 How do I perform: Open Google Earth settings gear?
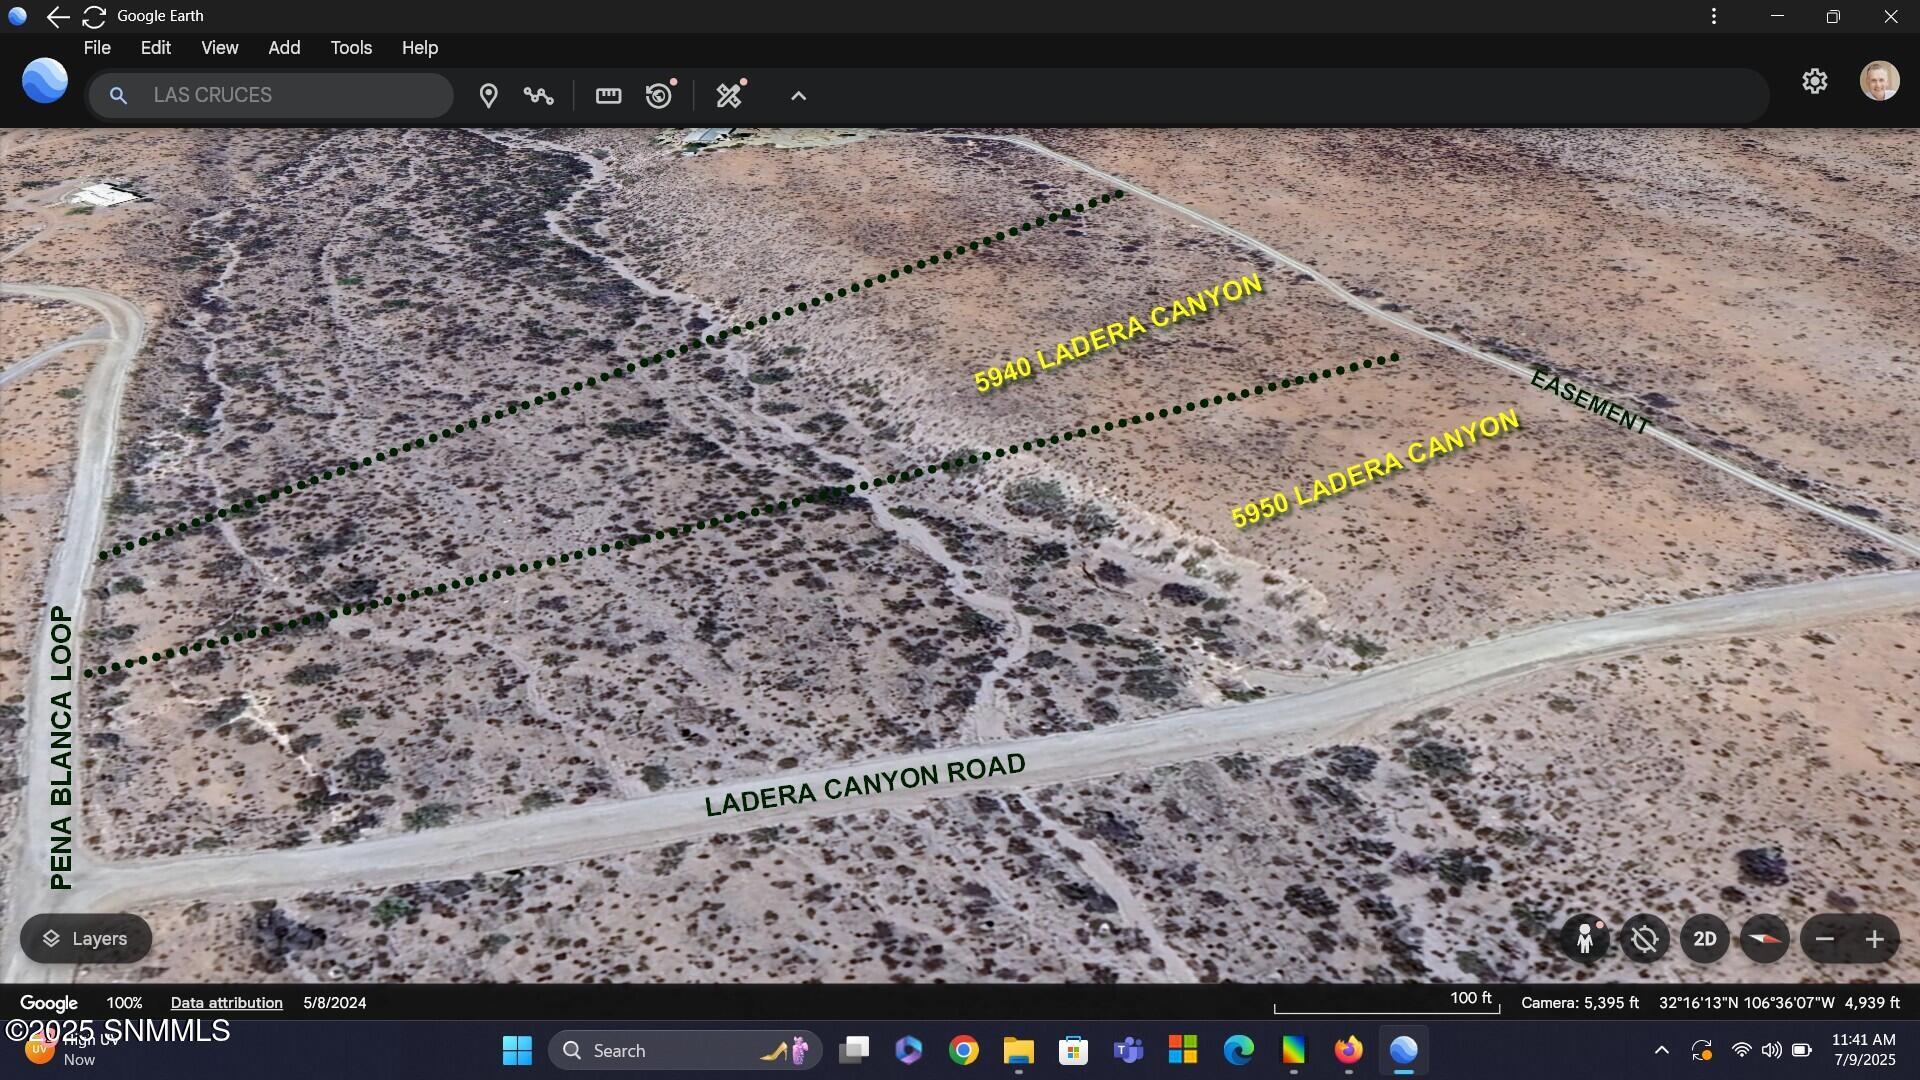click(1815, 81)
